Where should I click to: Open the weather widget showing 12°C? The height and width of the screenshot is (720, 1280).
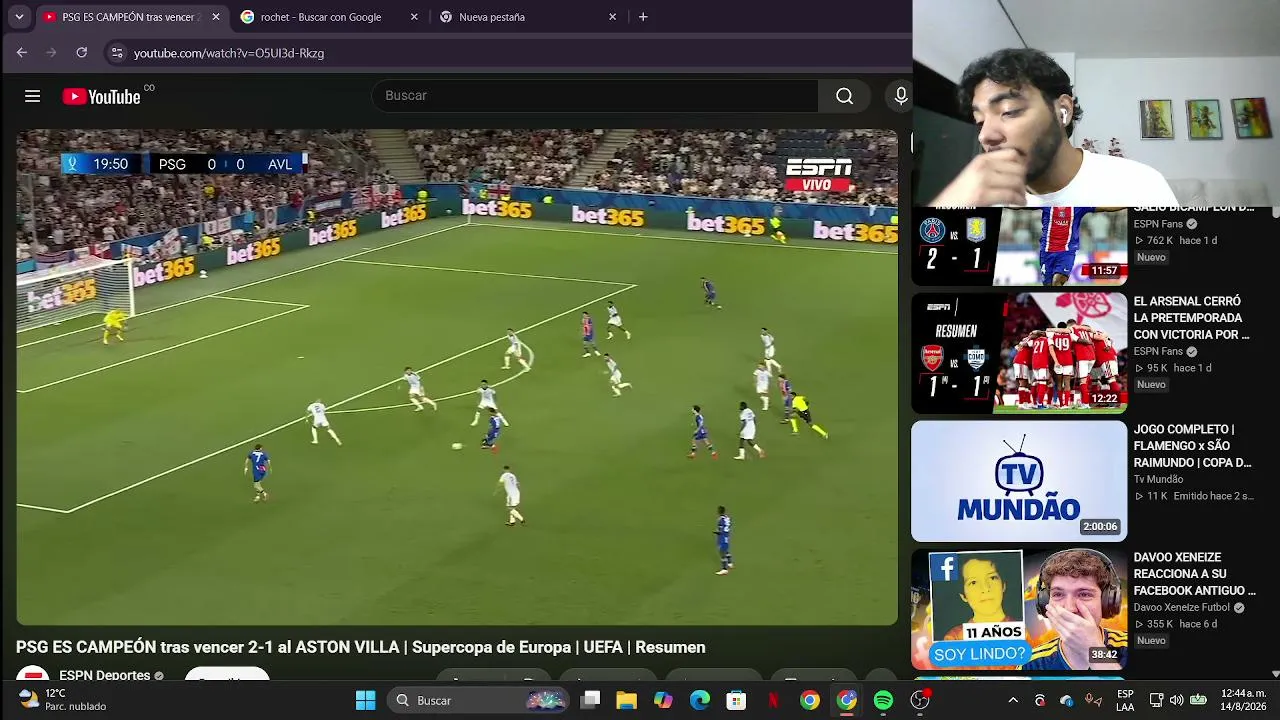[x=62, y=700]
